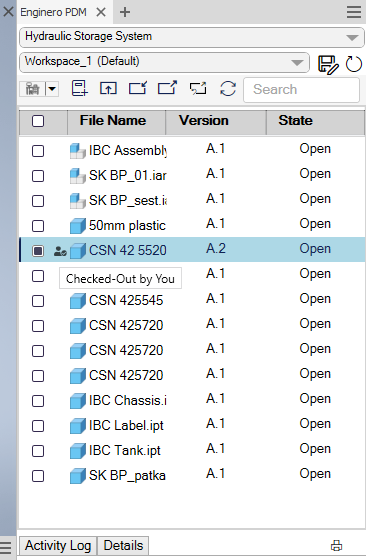
Task: Close the Enginero PDM tab
Action: [101, 12]
